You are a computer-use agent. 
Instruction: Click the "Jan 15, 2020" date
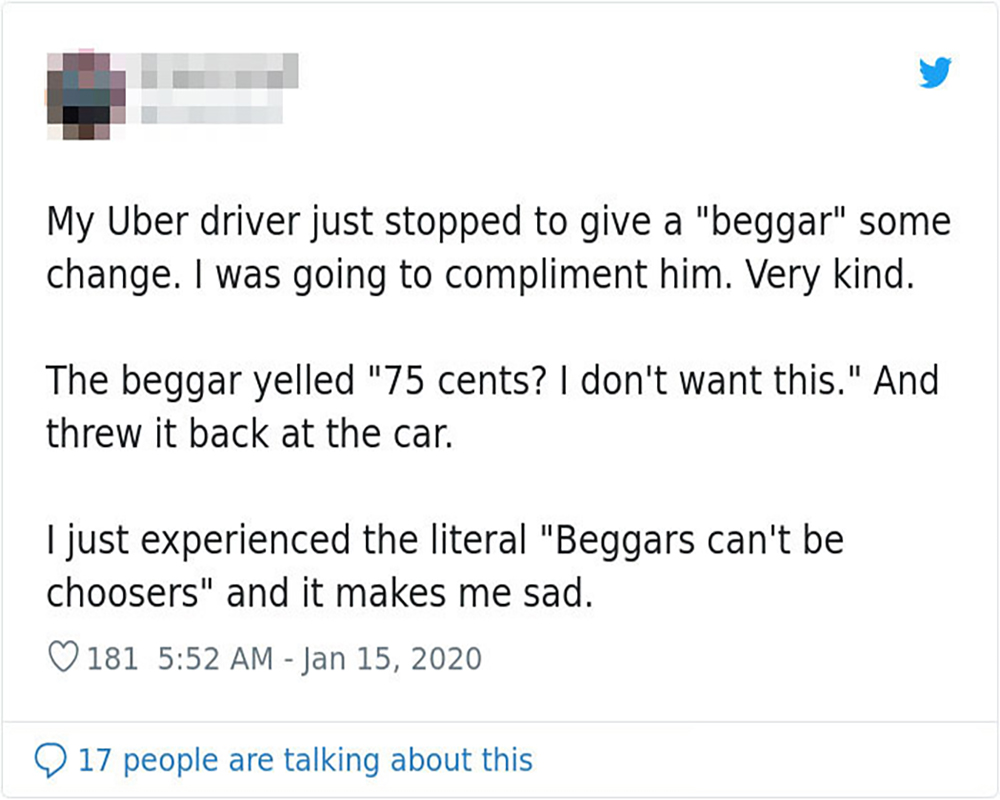[x=391, y=659]
